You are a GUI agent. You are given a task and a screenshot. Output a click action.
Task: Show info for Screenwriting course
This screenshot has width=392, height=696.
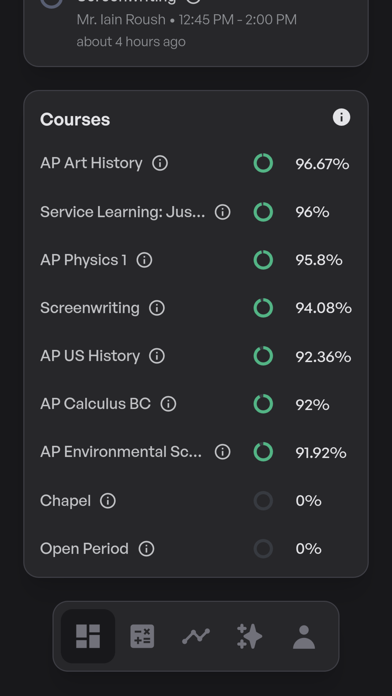point(157,308)
